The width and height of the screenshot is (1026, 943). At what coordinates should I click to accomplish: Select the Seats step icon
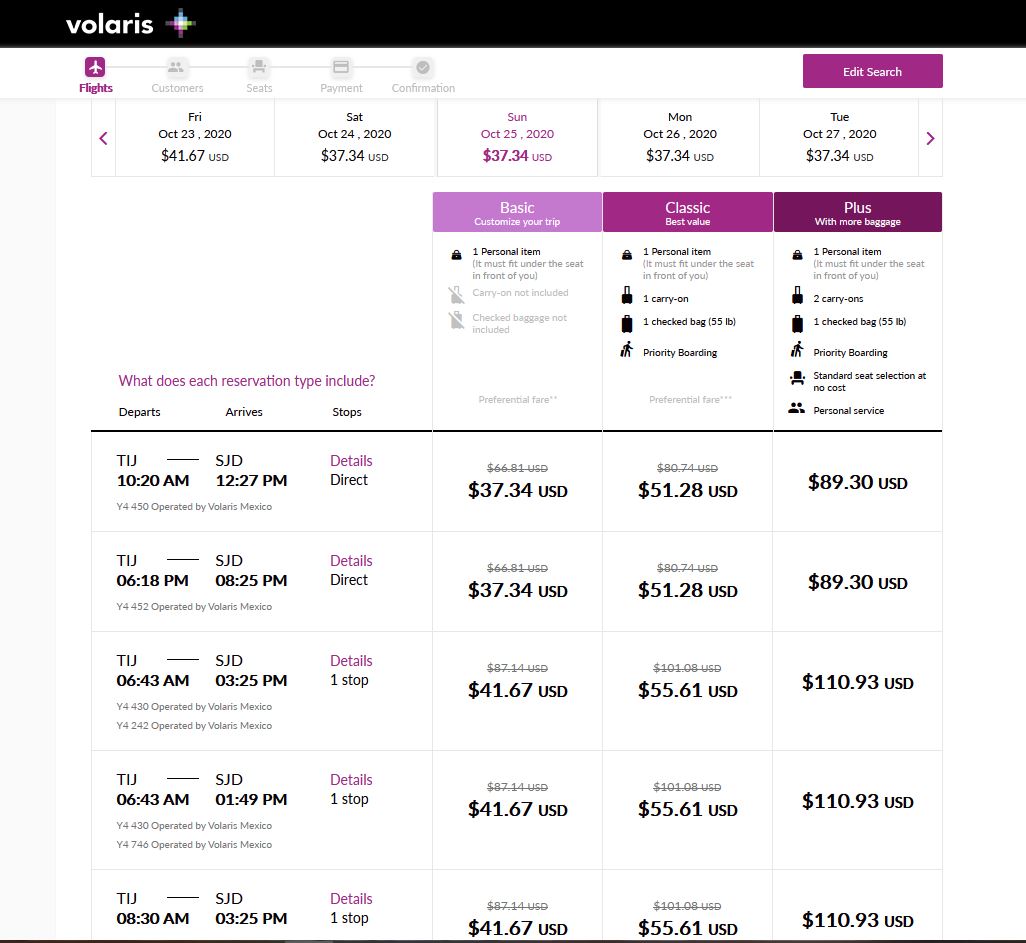point(258,65)
